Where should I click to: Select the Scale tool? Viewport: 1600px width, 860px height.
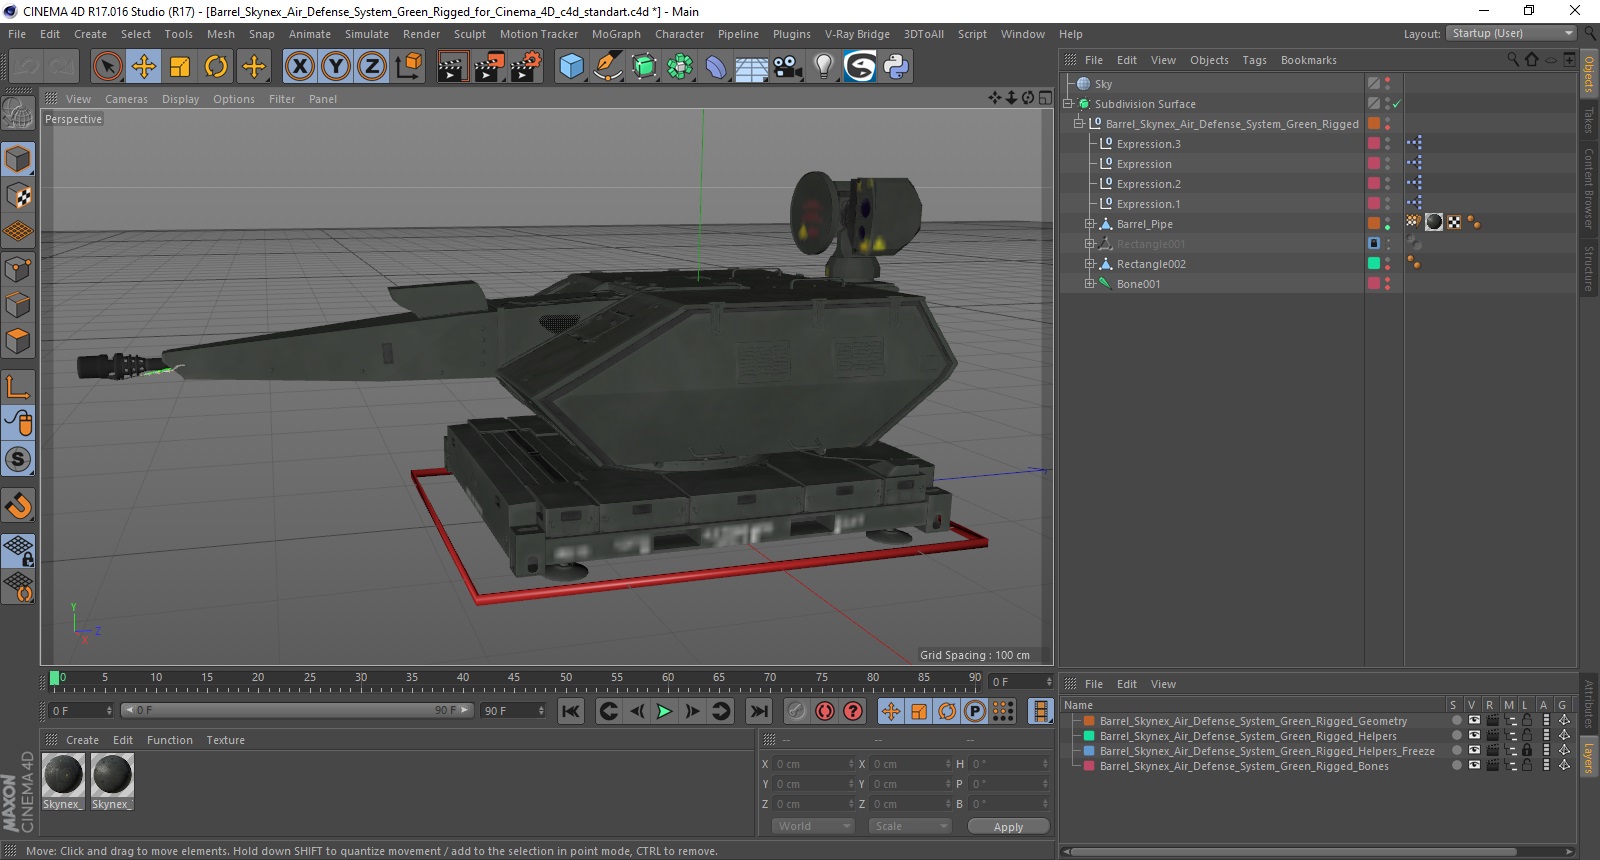coord(180,67)
